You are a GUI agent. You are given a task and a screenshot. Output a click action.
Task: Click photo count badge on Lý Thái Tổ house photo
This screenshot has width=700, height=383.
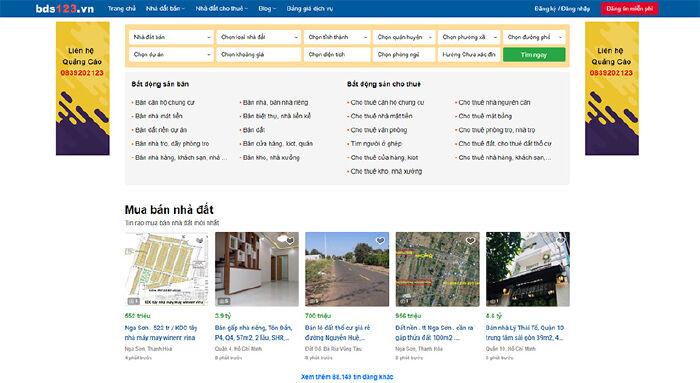coord(495,301)
